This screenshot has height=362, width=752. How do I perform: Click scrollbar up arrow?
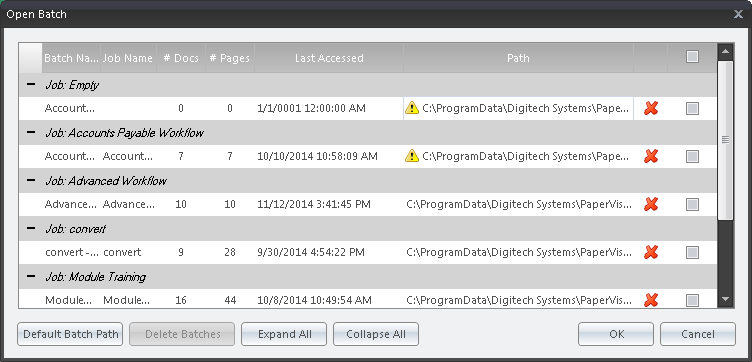[725, 52]
